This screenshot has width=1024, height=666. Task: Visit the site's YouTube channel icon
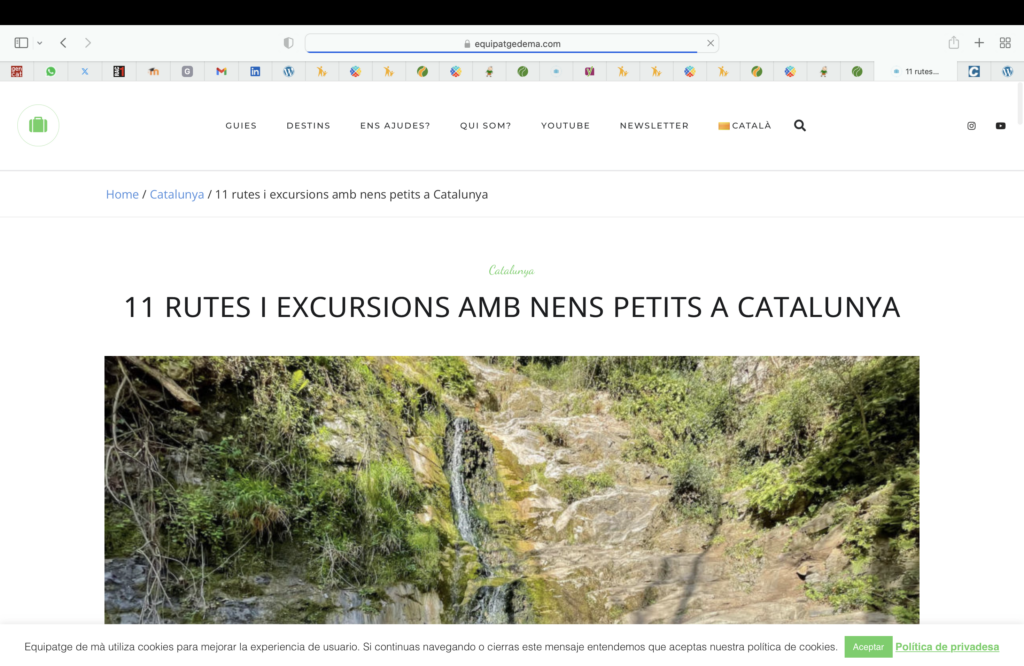tap(1000, 126)
